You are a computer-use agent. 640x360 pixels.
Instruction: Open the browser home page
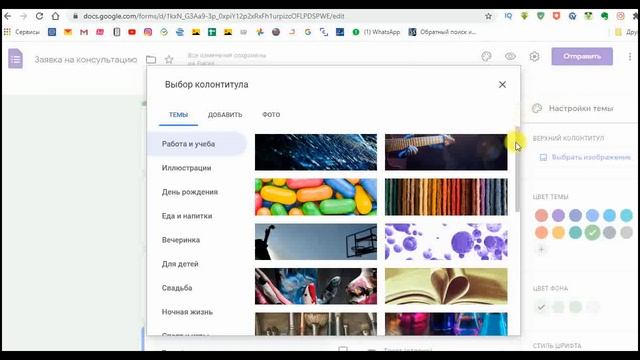[x=56, y=16]
